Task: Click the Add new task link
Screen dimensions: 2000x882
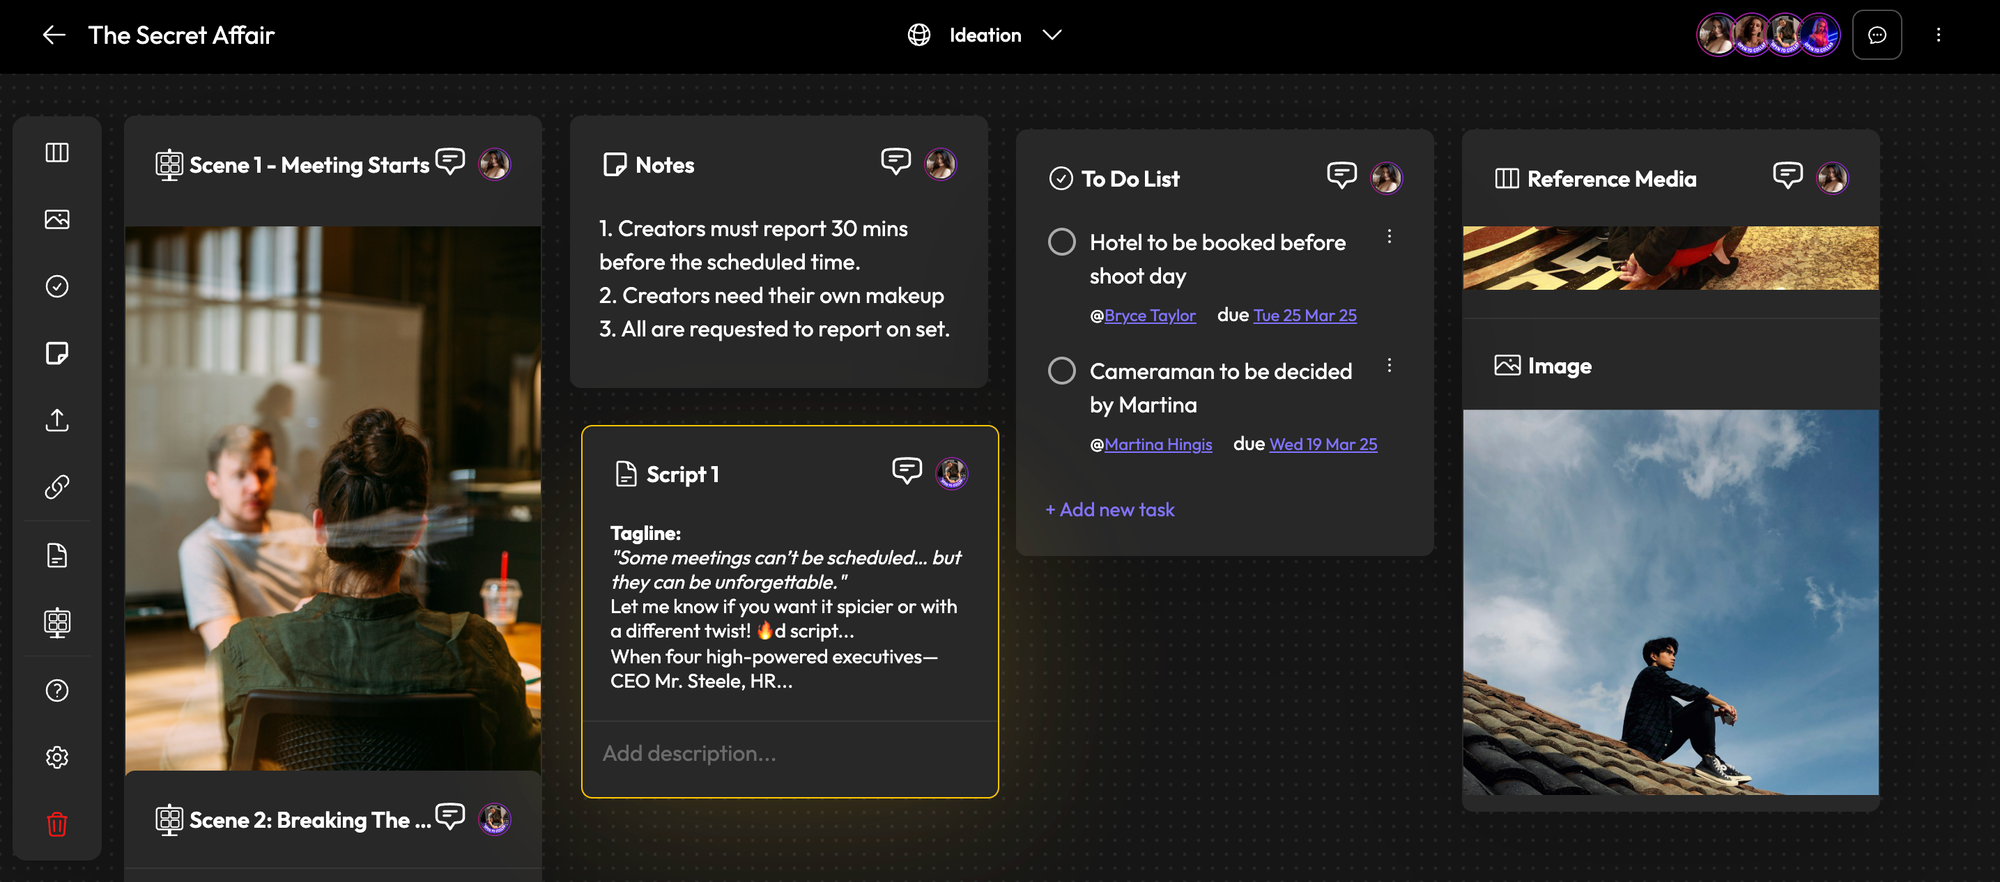Action: click(x=1110, y=510)
